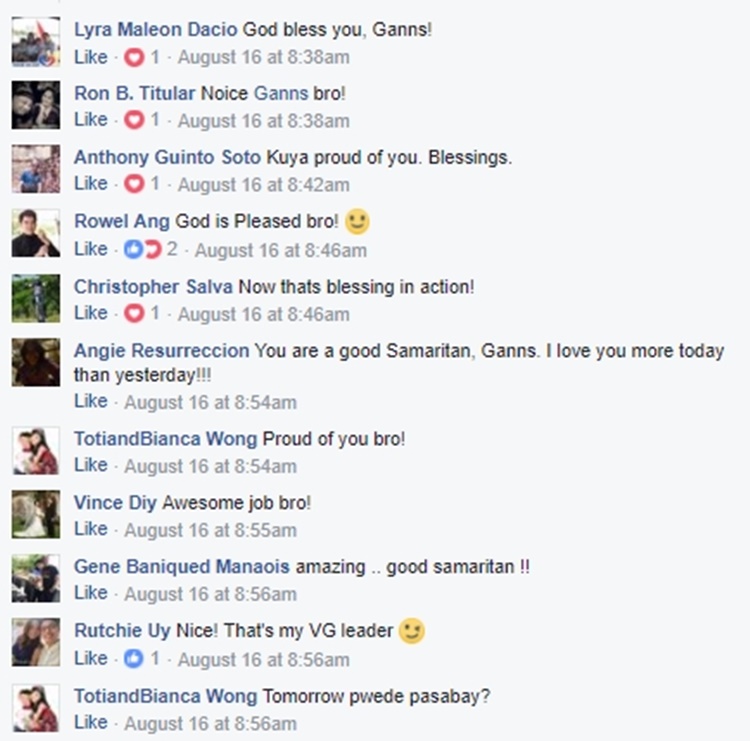The width and height of the screenshot is (750, 741).
Task: Like Gene Baniqued Manaois's comment
Action: [90, 593]
